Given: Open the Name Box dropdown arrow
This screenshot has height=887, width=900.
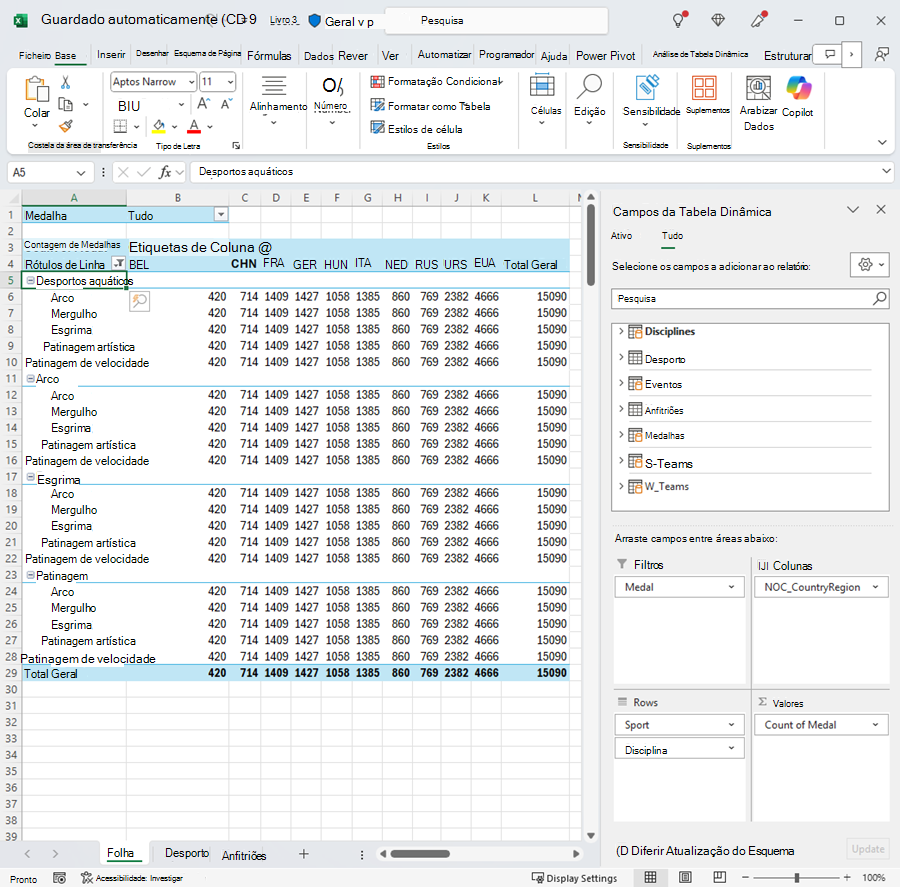Looking at the screenshot, I should [80, 172].
